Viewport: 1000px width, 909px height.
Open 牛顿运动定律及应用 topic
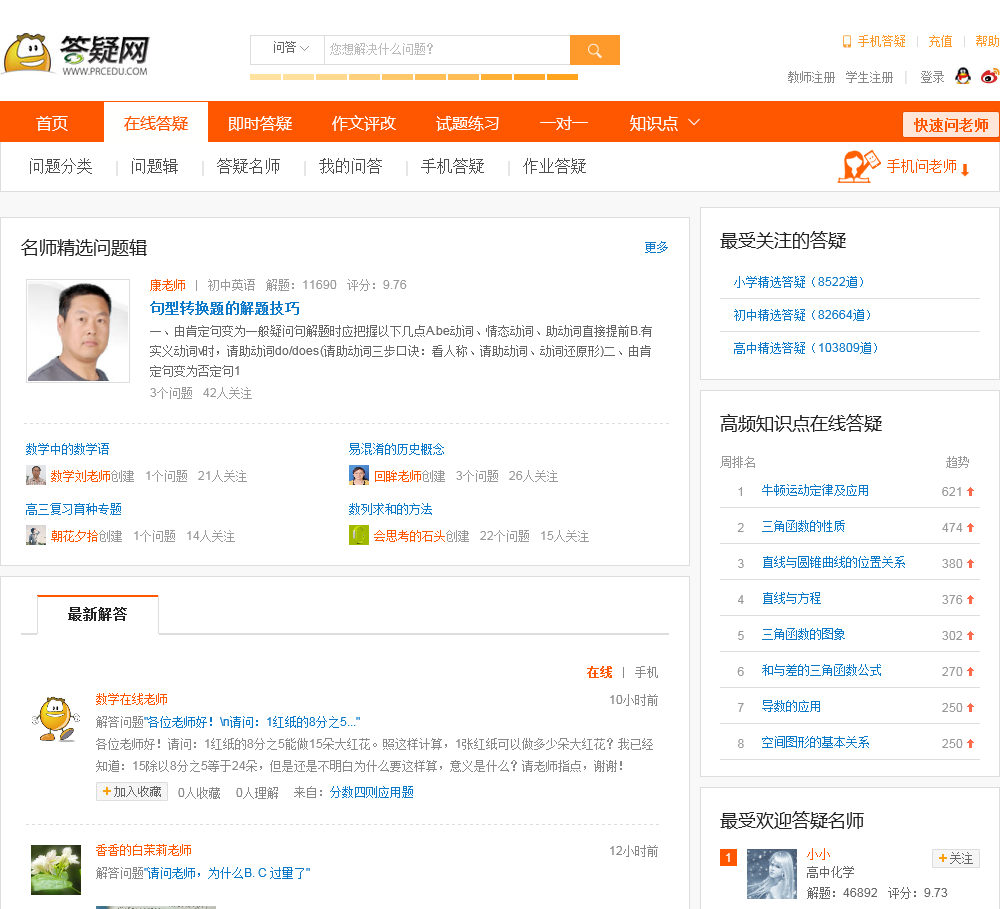click(x=815, y=491)
